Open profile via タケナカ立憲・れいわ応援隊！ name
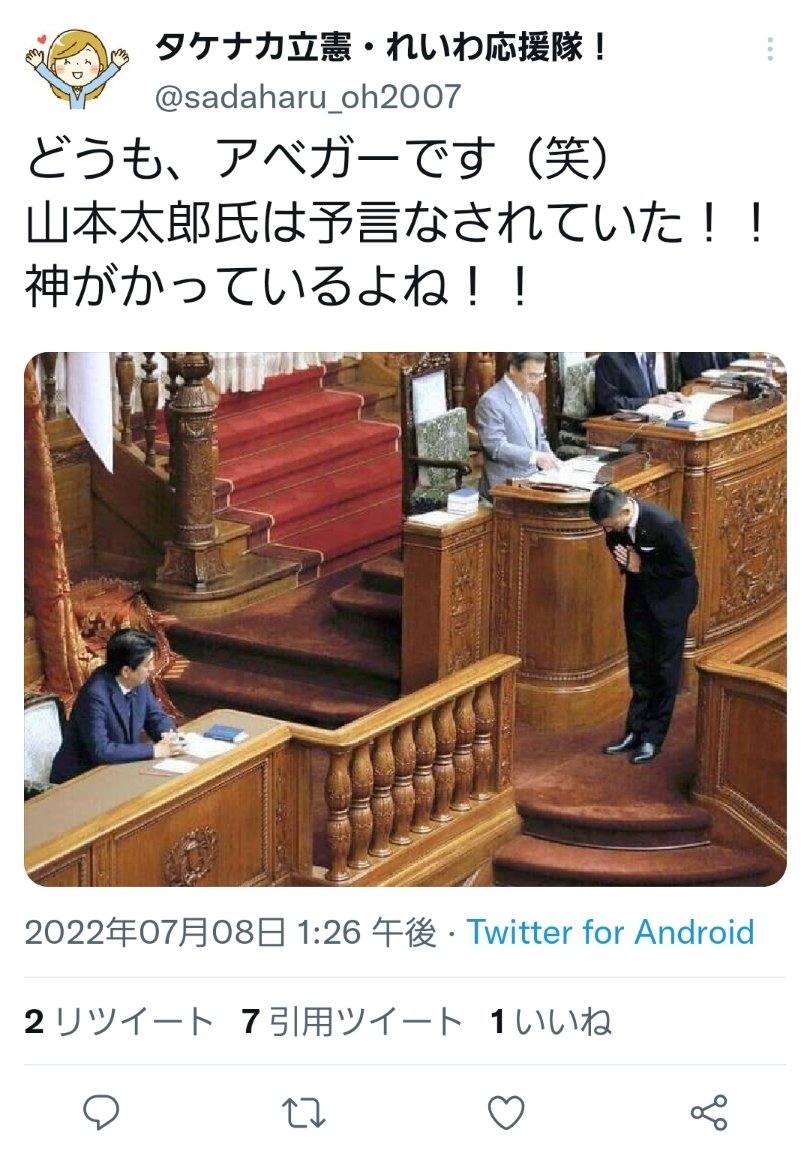This screenshot has width=810, height=1150. point(381,48)
